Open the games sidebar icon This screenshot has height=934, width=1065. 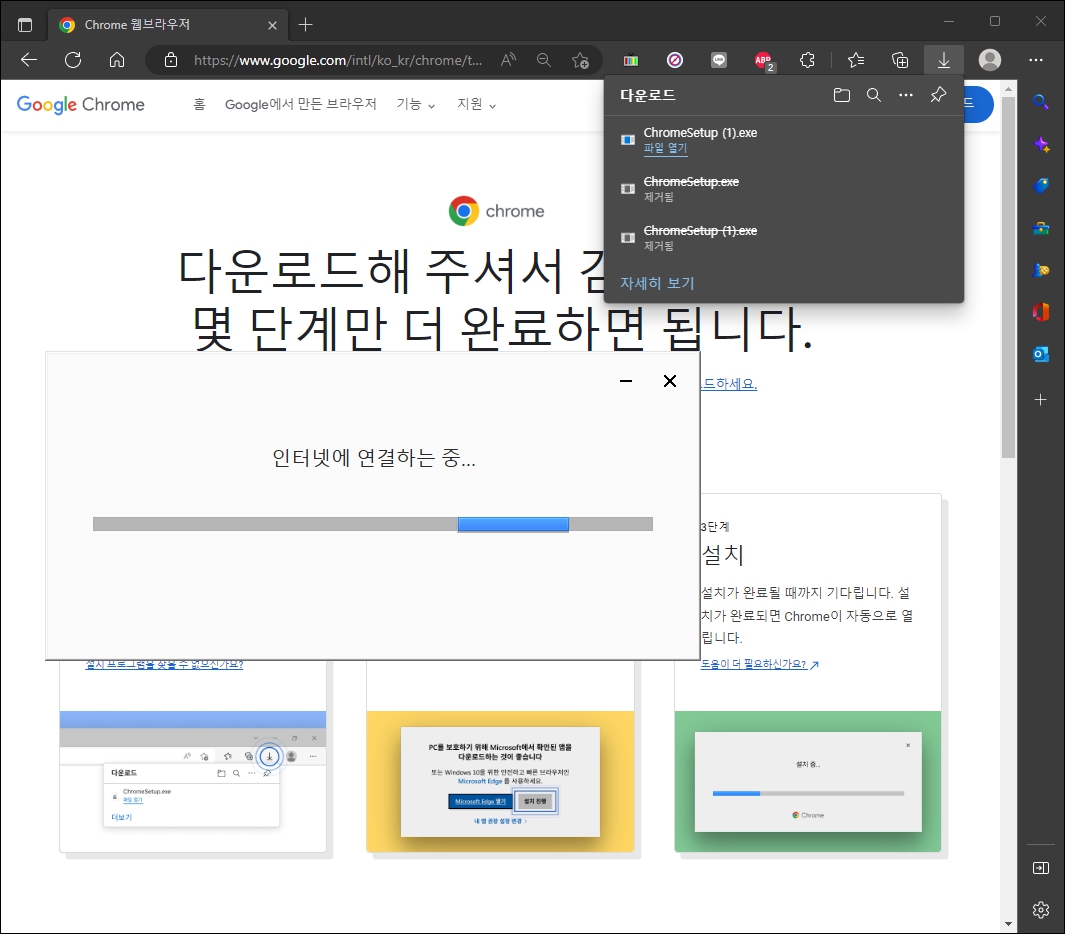[x=1041, y=270]
